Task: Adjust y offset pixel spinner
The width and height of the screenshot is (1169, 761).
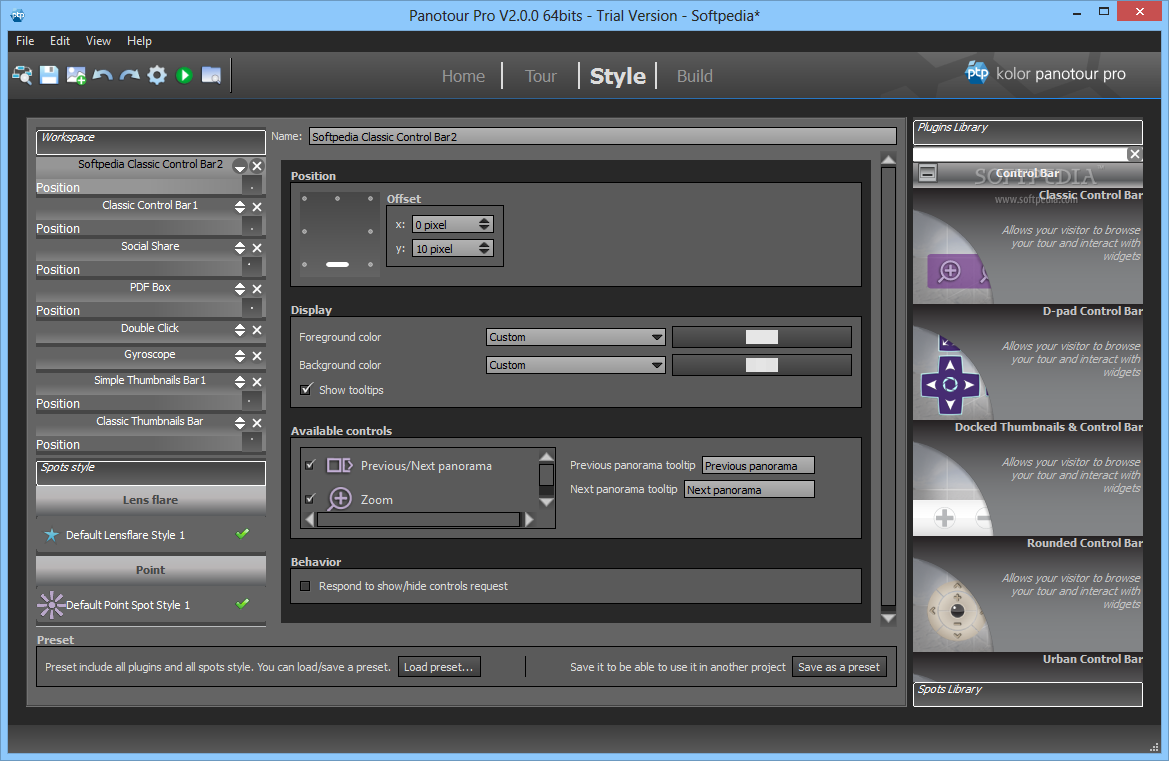Action: click(485, 248)
